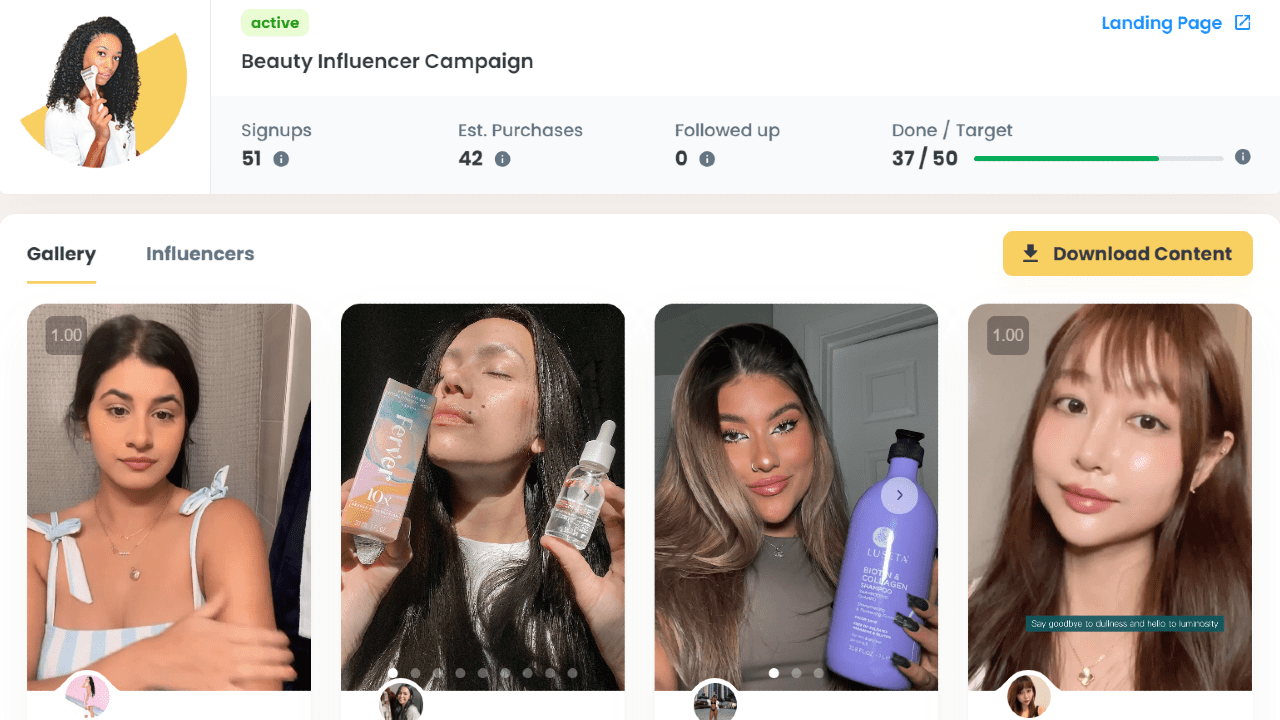
Task: Select the second carousel dot on the serum photo
Action: (415, 673)
